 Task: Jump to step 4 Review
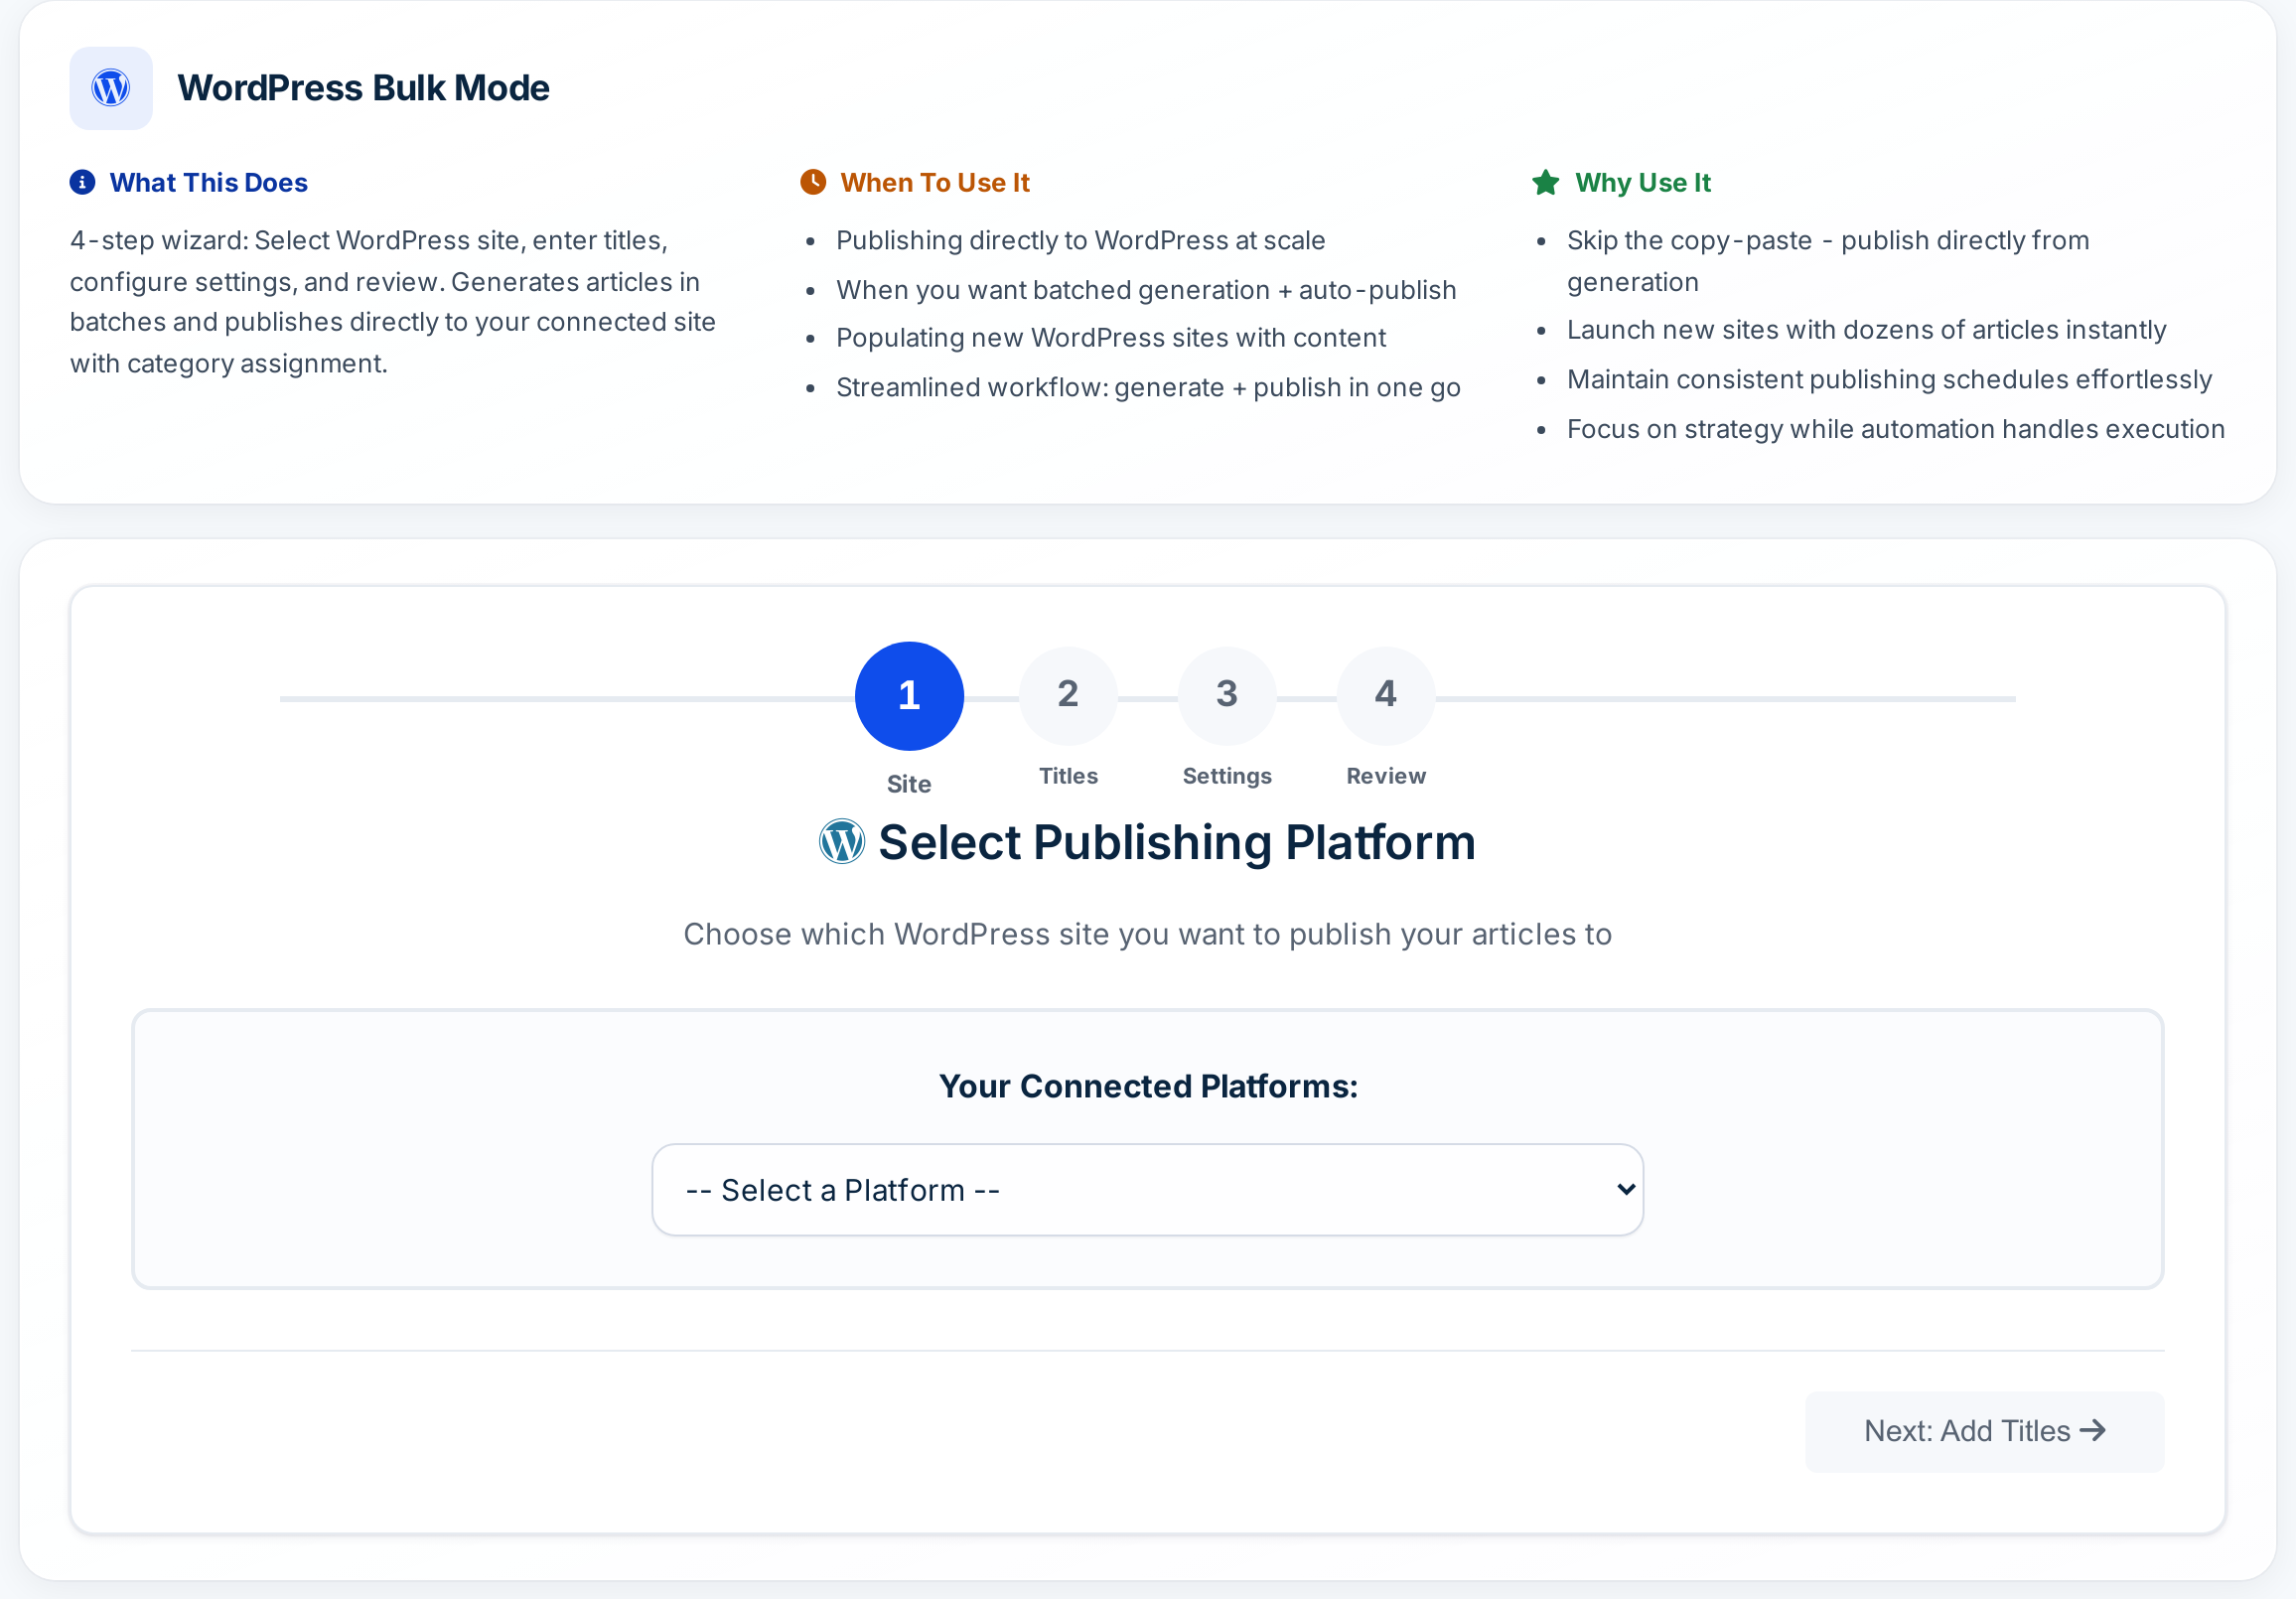[x=1386, y=696]
